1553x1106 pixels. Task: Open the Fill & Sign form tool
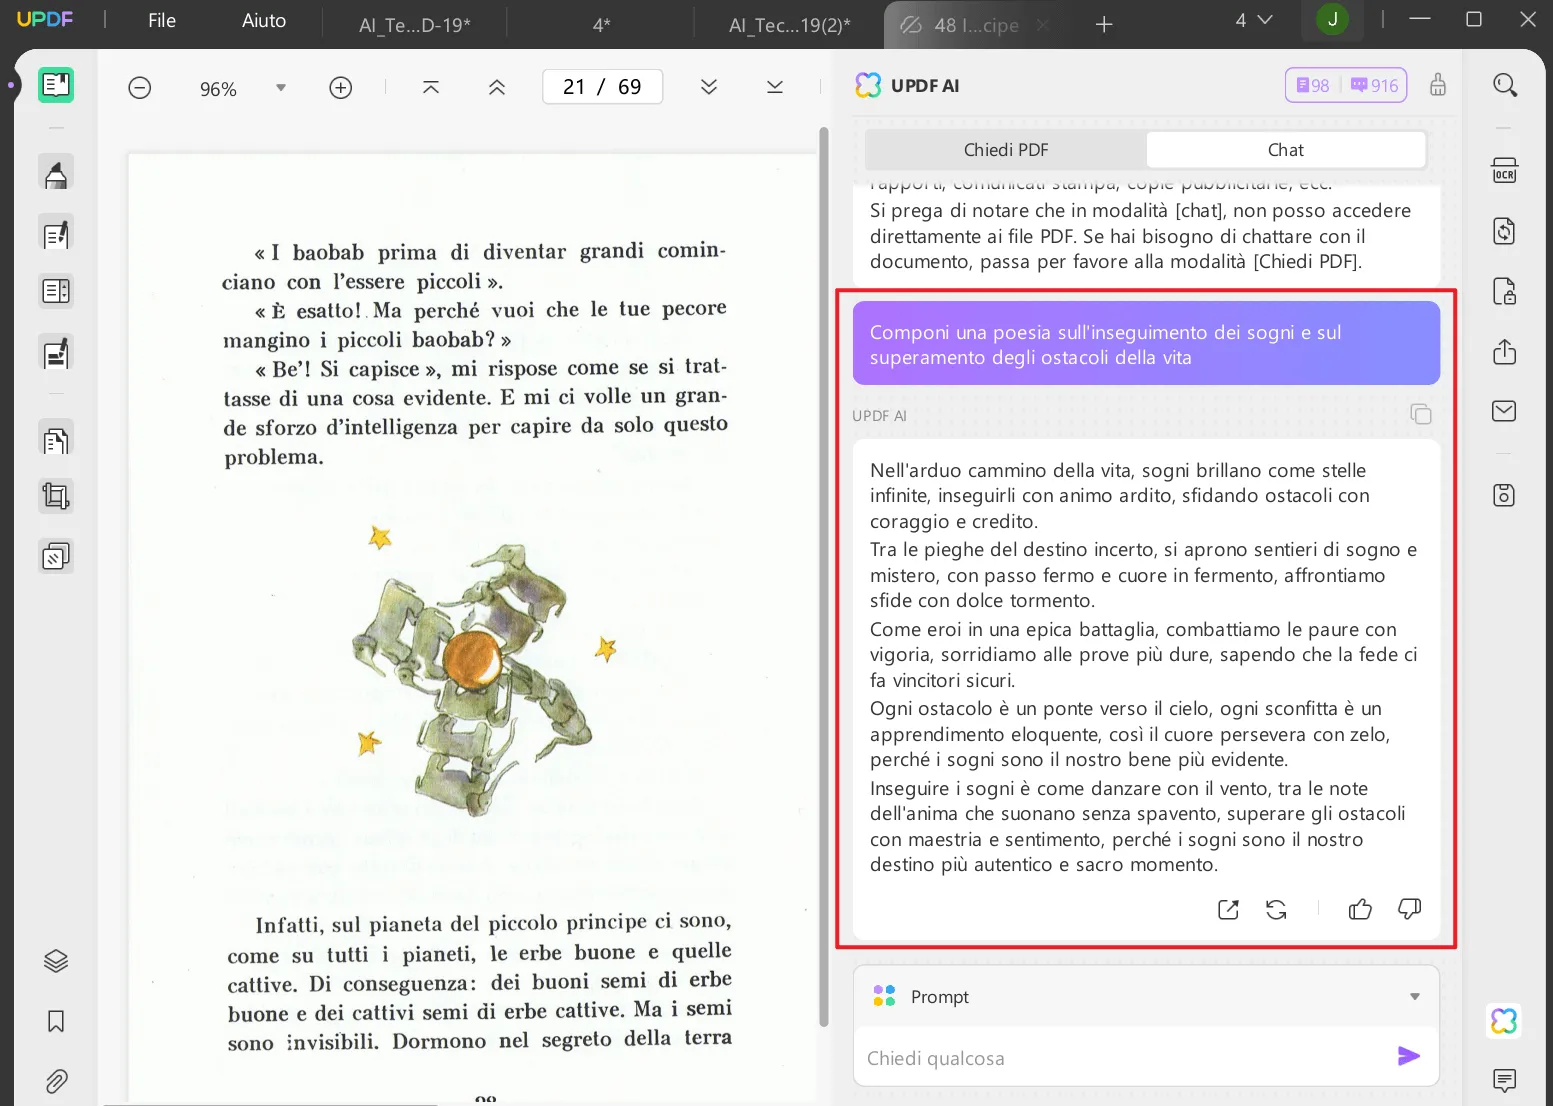(x=56, y=353)
